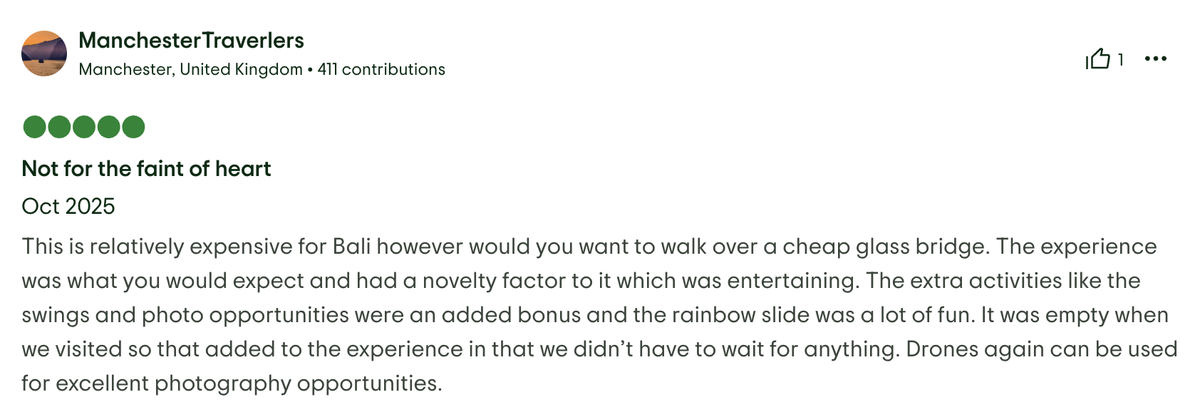Click the first green rating bubble
This screenshot has width=1200, height=402.
(33, 128)
